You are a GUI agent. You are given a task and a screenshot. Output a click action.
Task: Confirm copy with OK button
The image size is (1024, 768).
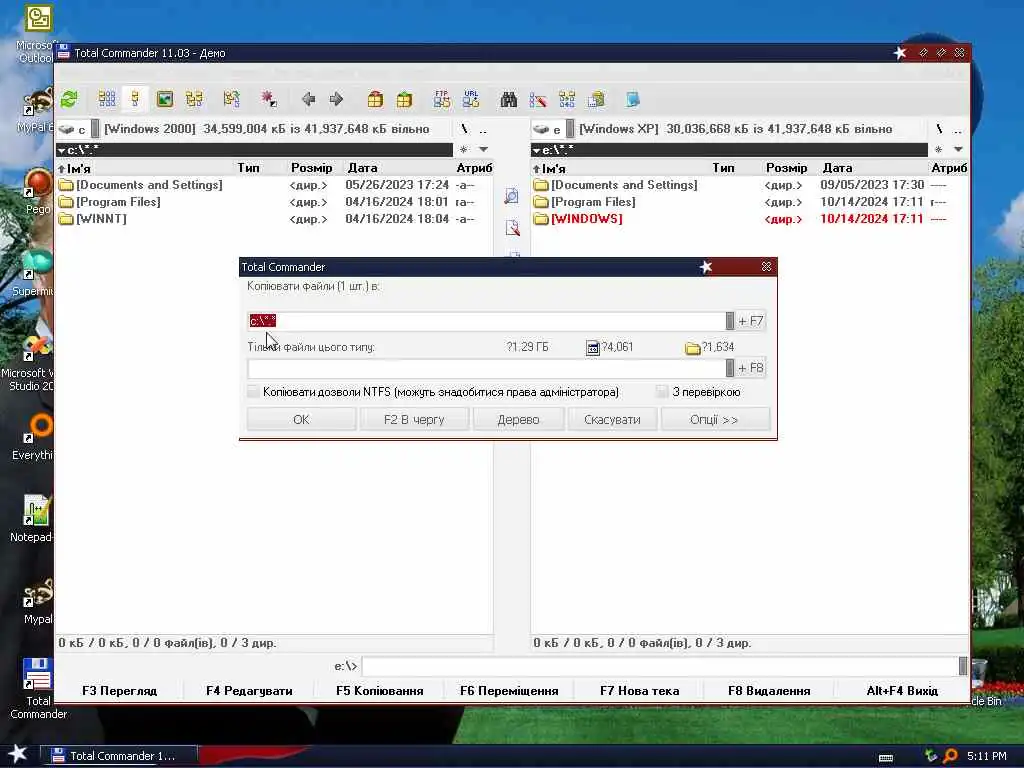pyautogui.click(x=301, y=419)
